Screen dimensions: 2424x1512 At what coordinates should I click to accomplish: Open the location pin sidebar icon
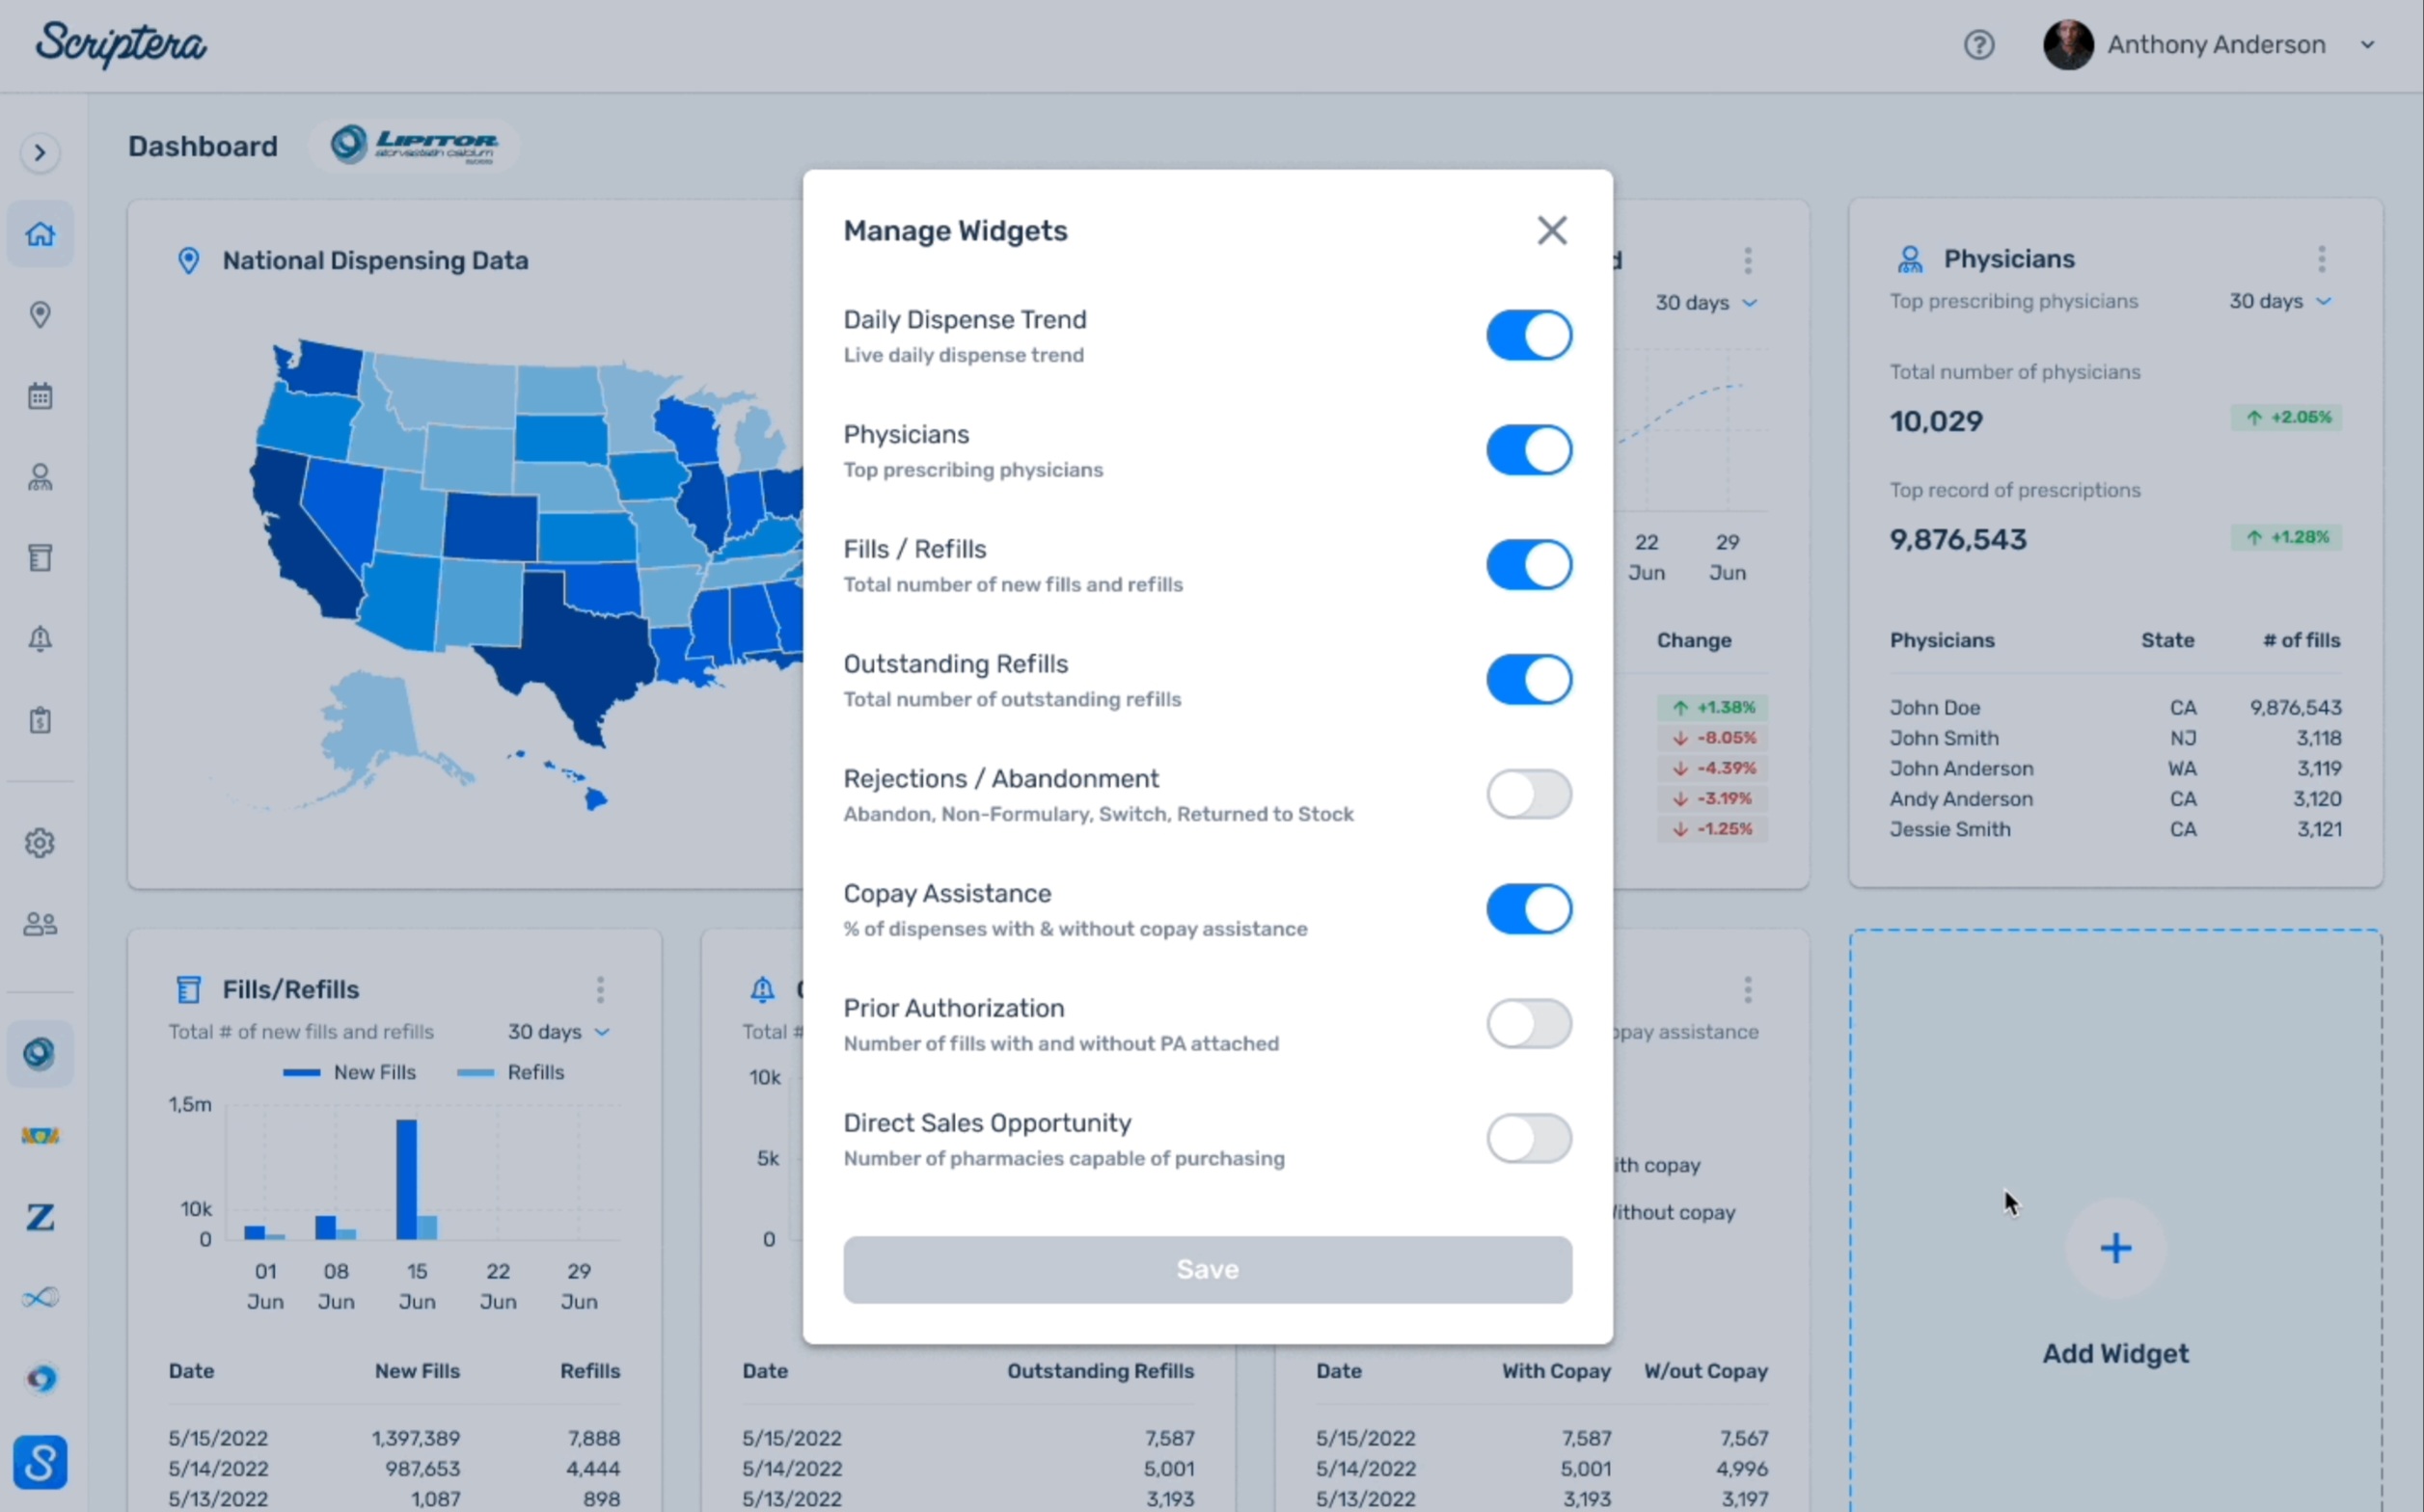[x=40, y=315]
